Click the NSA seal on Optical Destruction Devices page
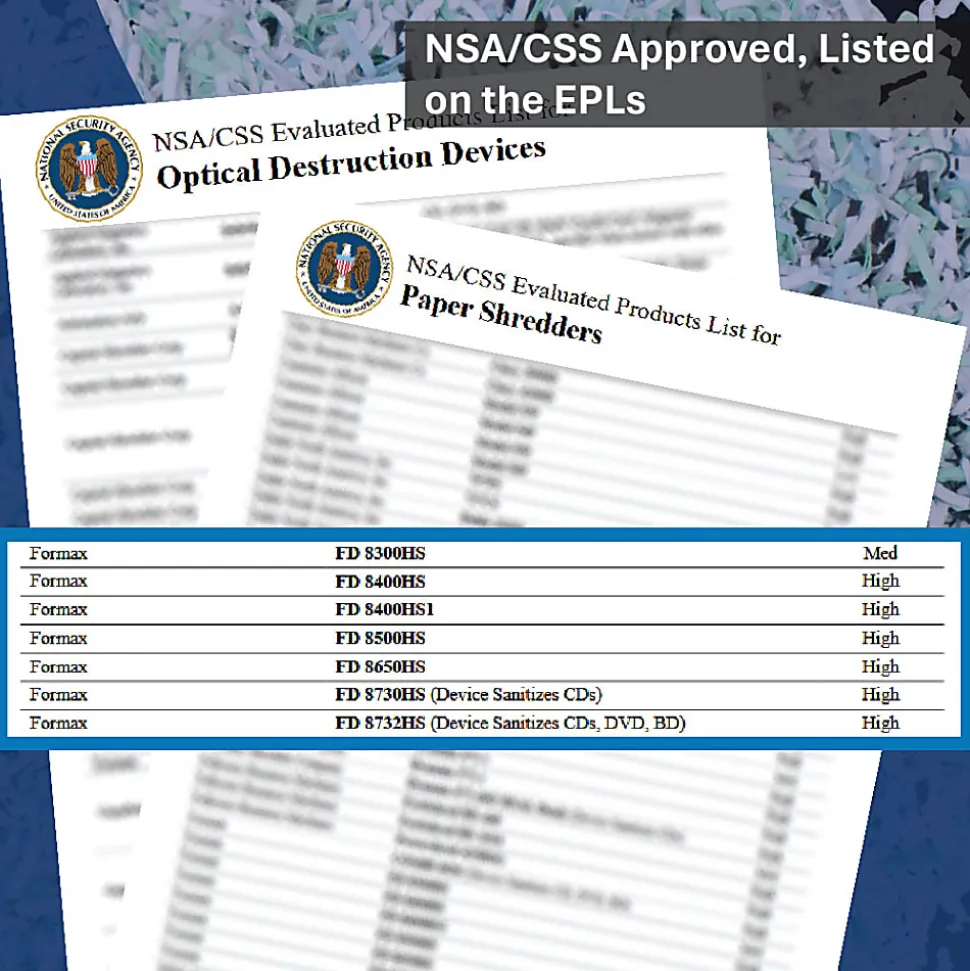This screenshot has height=971, width=970. [89, 168]
